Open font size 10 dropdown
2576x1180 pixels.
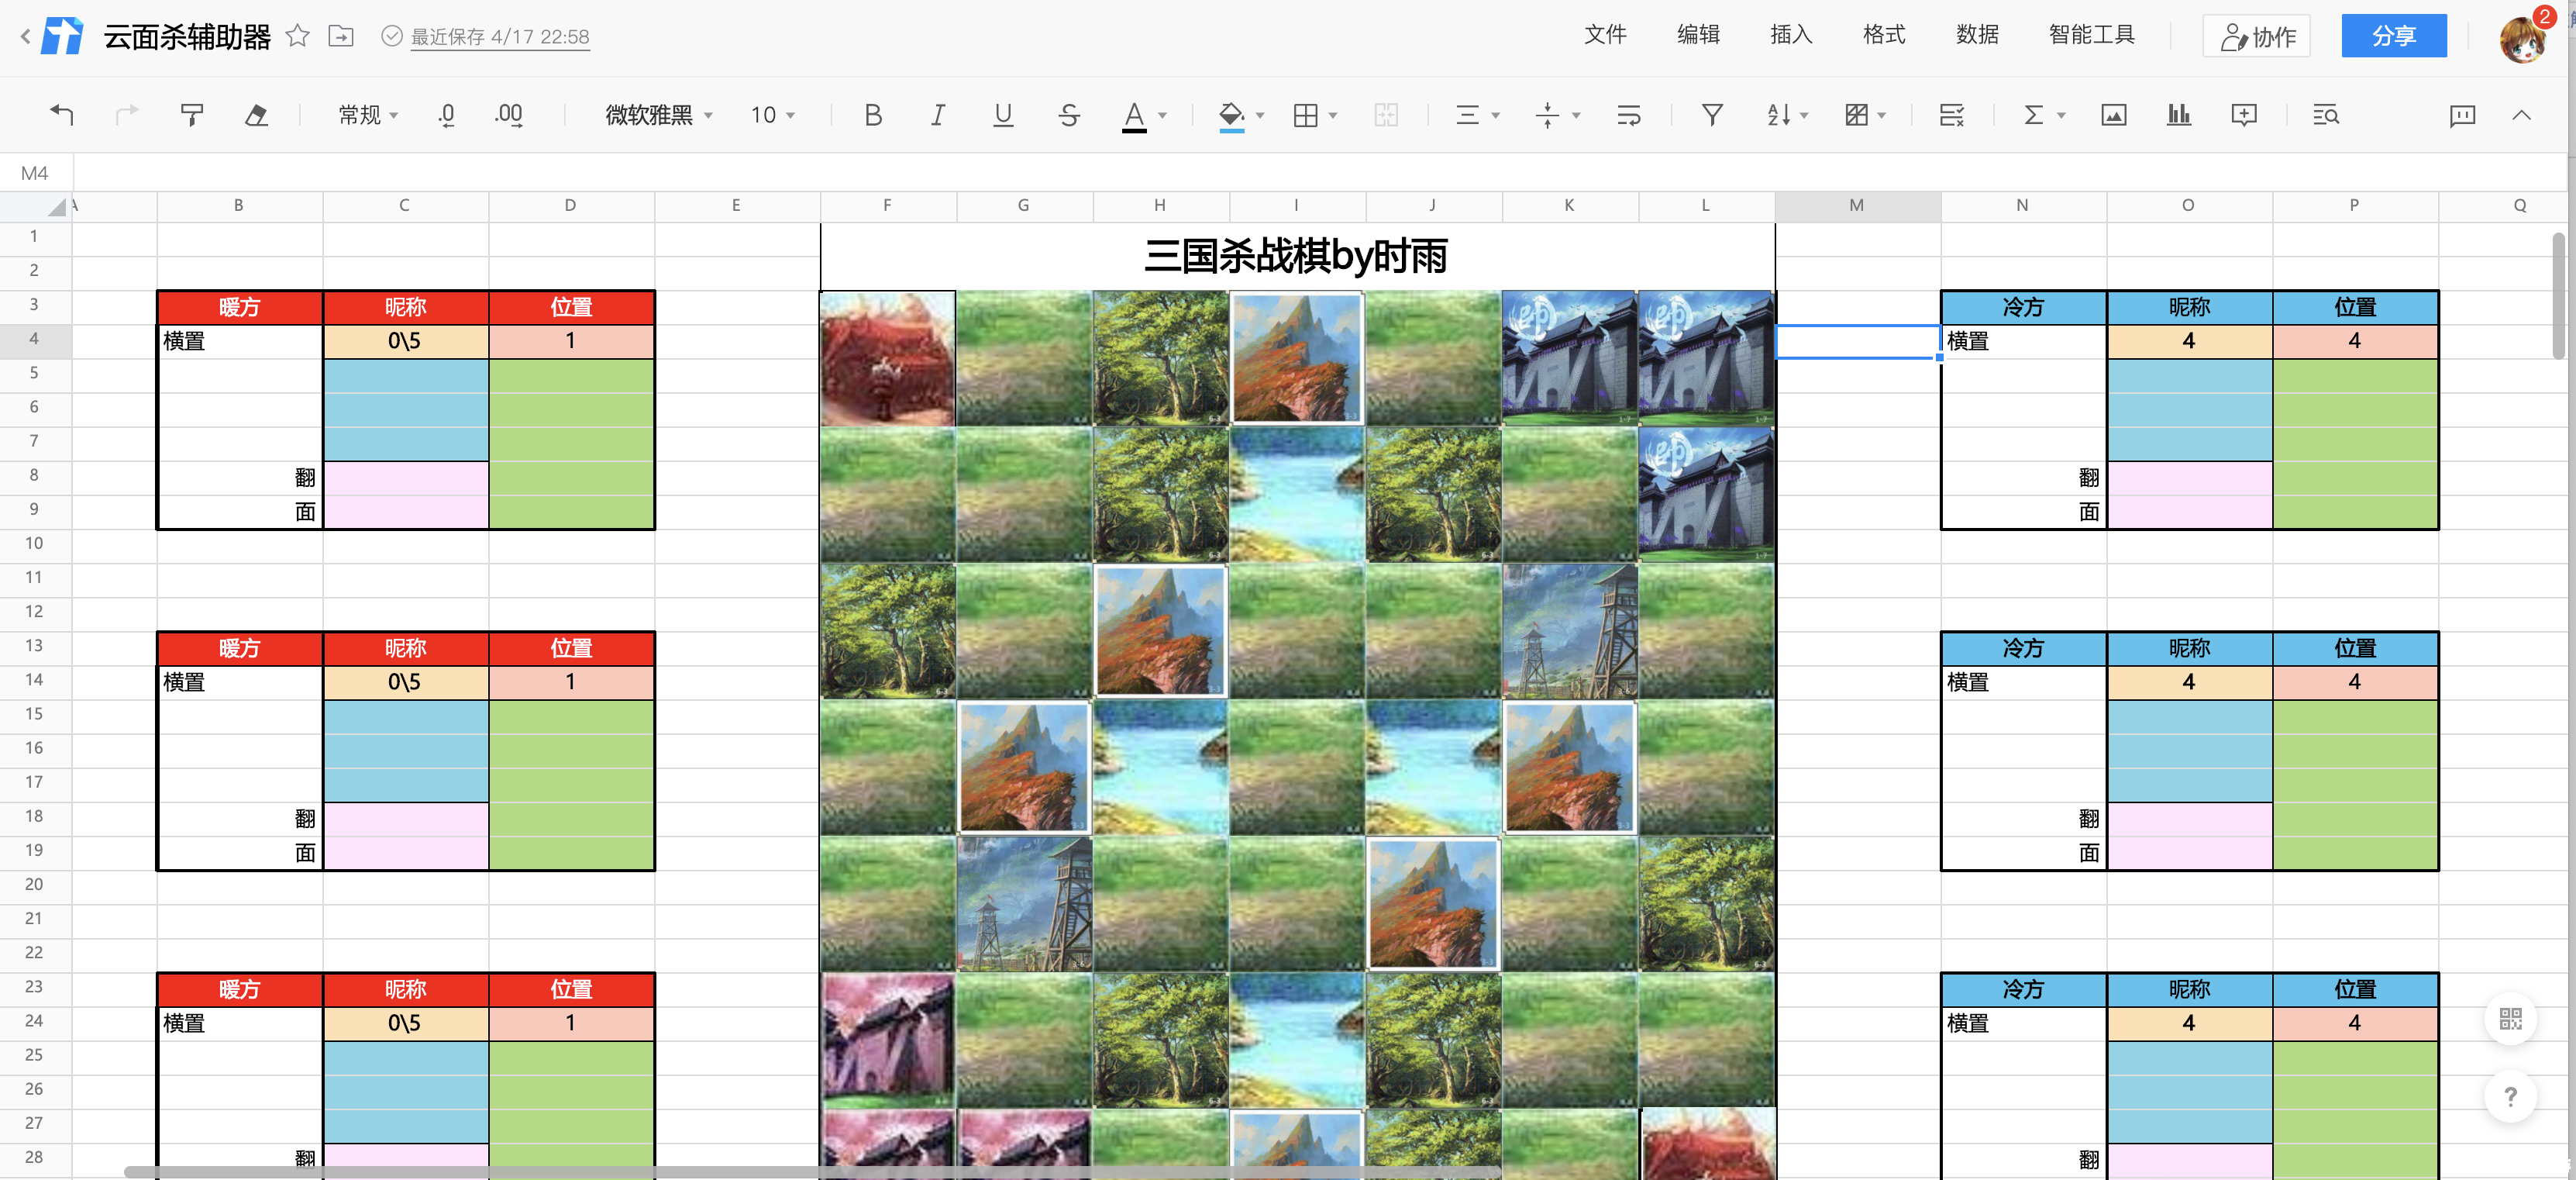point(773,115)
